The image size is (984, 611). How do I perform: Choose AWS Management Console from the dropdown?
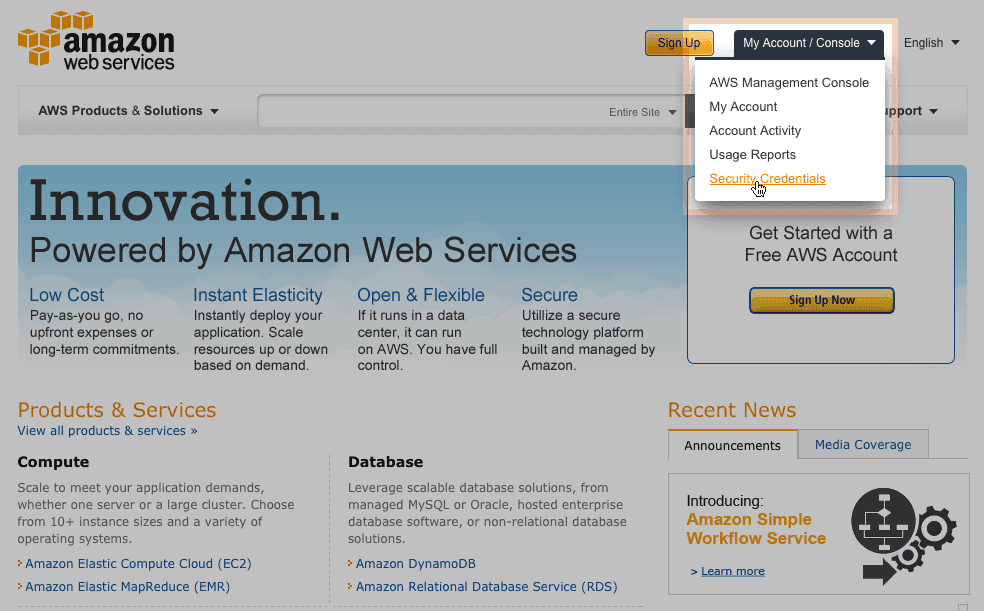[x=788, y=82]
